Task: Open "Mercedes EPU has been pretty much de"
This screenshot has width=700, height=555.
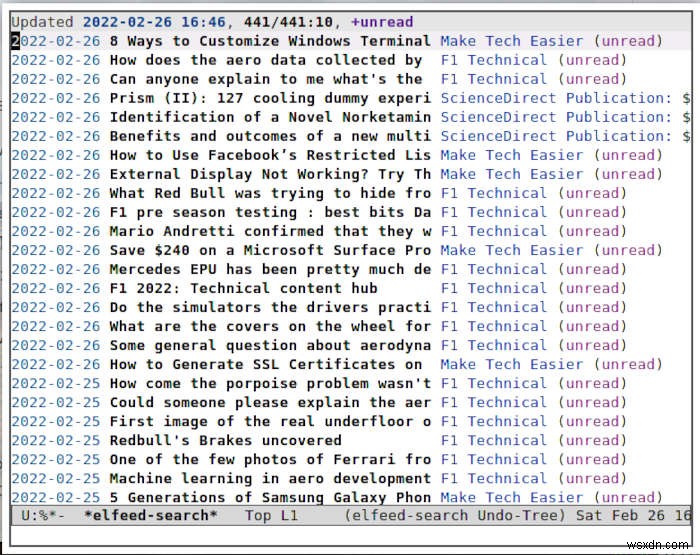Action: pyautogui.click(x=270, y=269)
